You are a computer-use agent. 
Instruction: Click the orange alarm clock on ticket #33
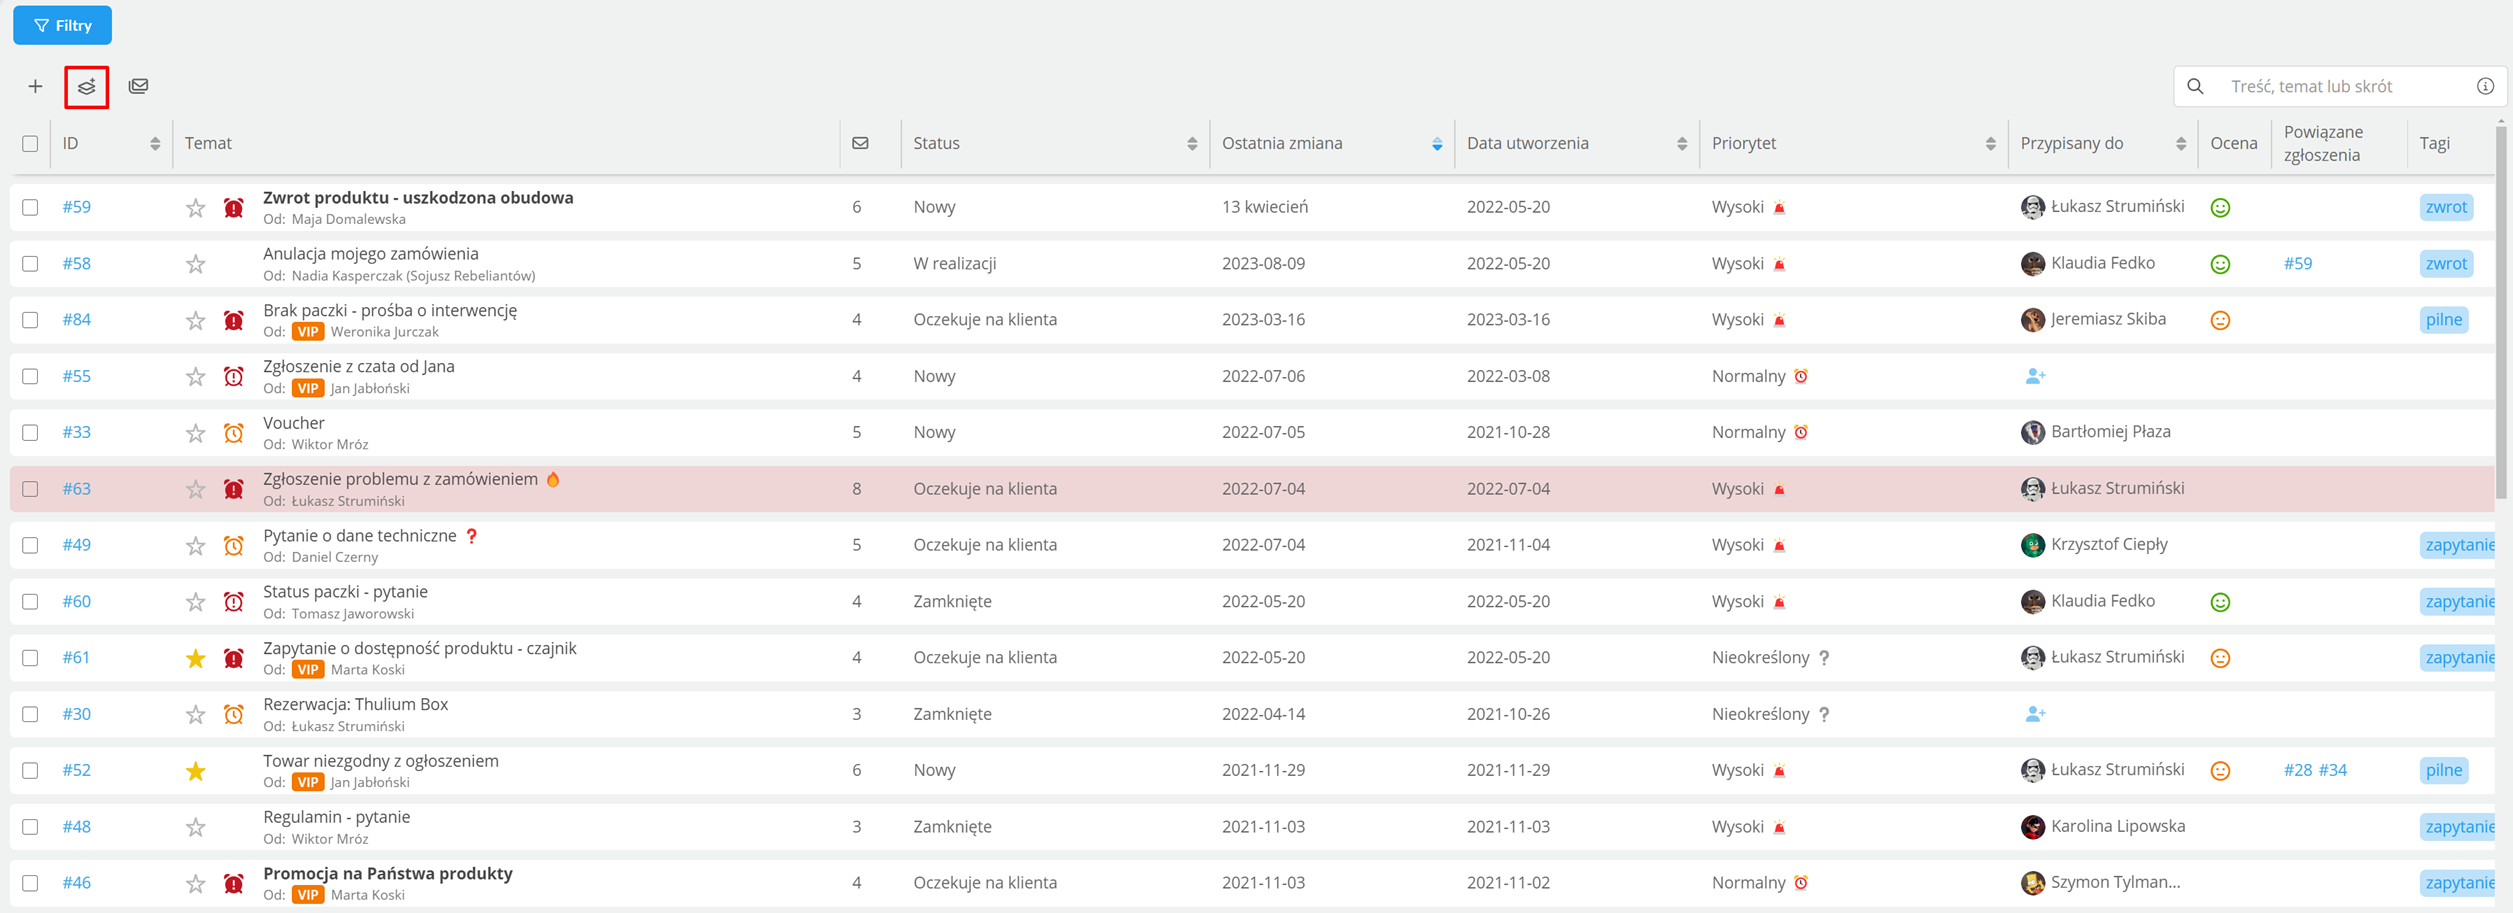click(x=233, y=433)
